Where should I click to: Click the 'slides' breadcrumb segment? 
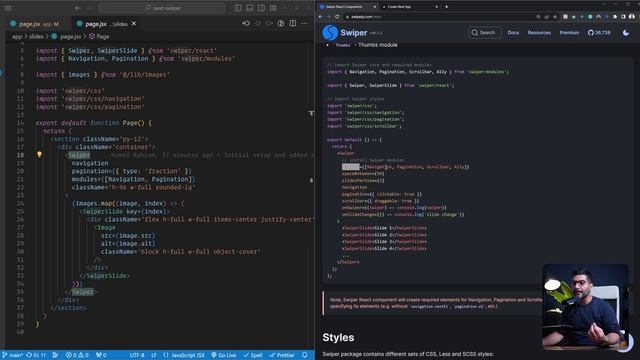point(36,36)
